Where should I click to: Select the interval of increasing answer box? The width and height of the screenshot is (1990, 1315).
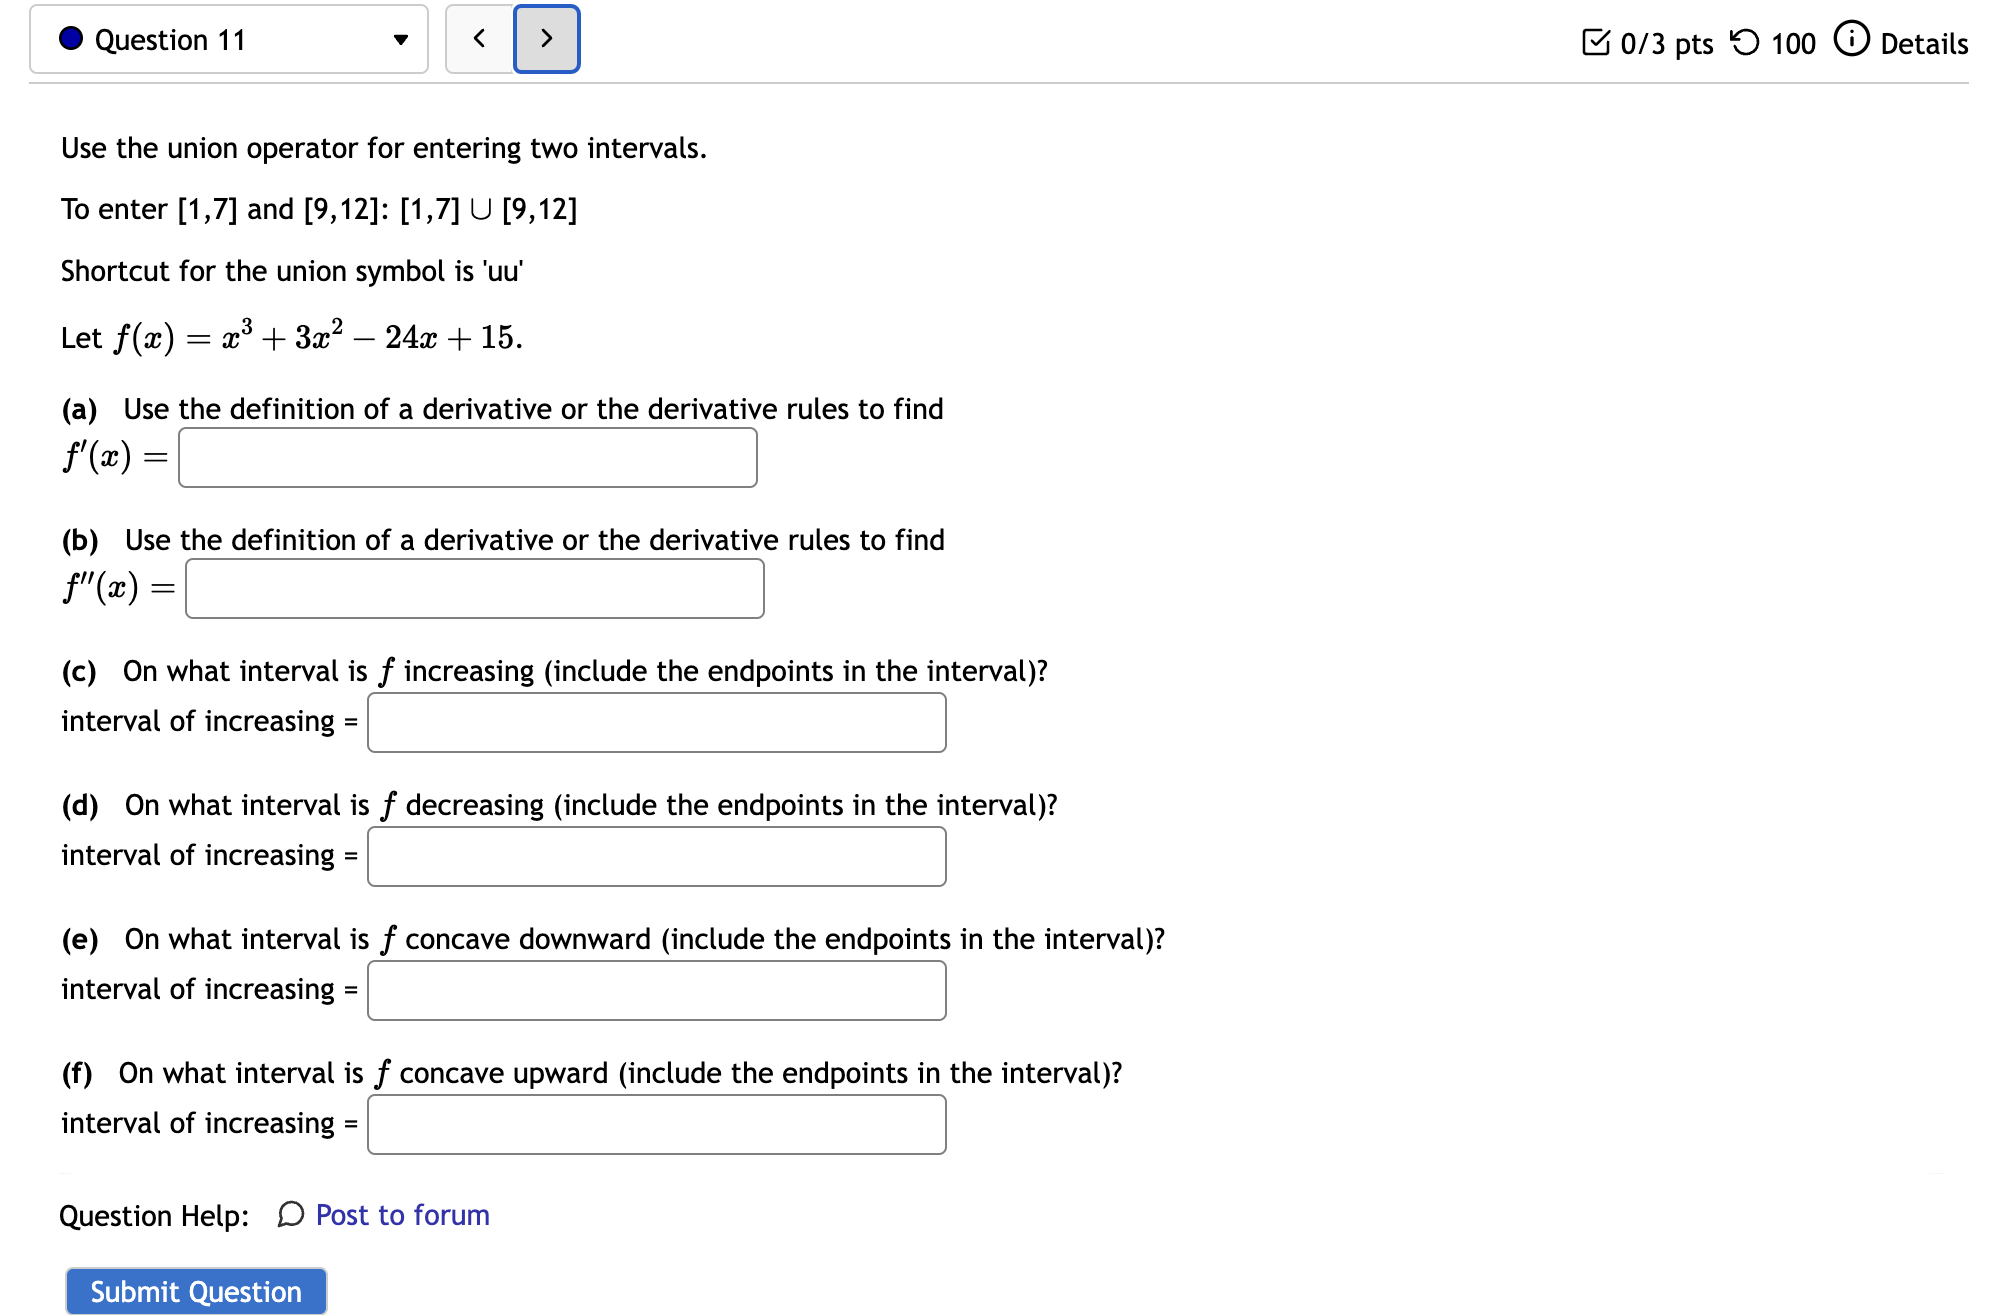point(655,722)
